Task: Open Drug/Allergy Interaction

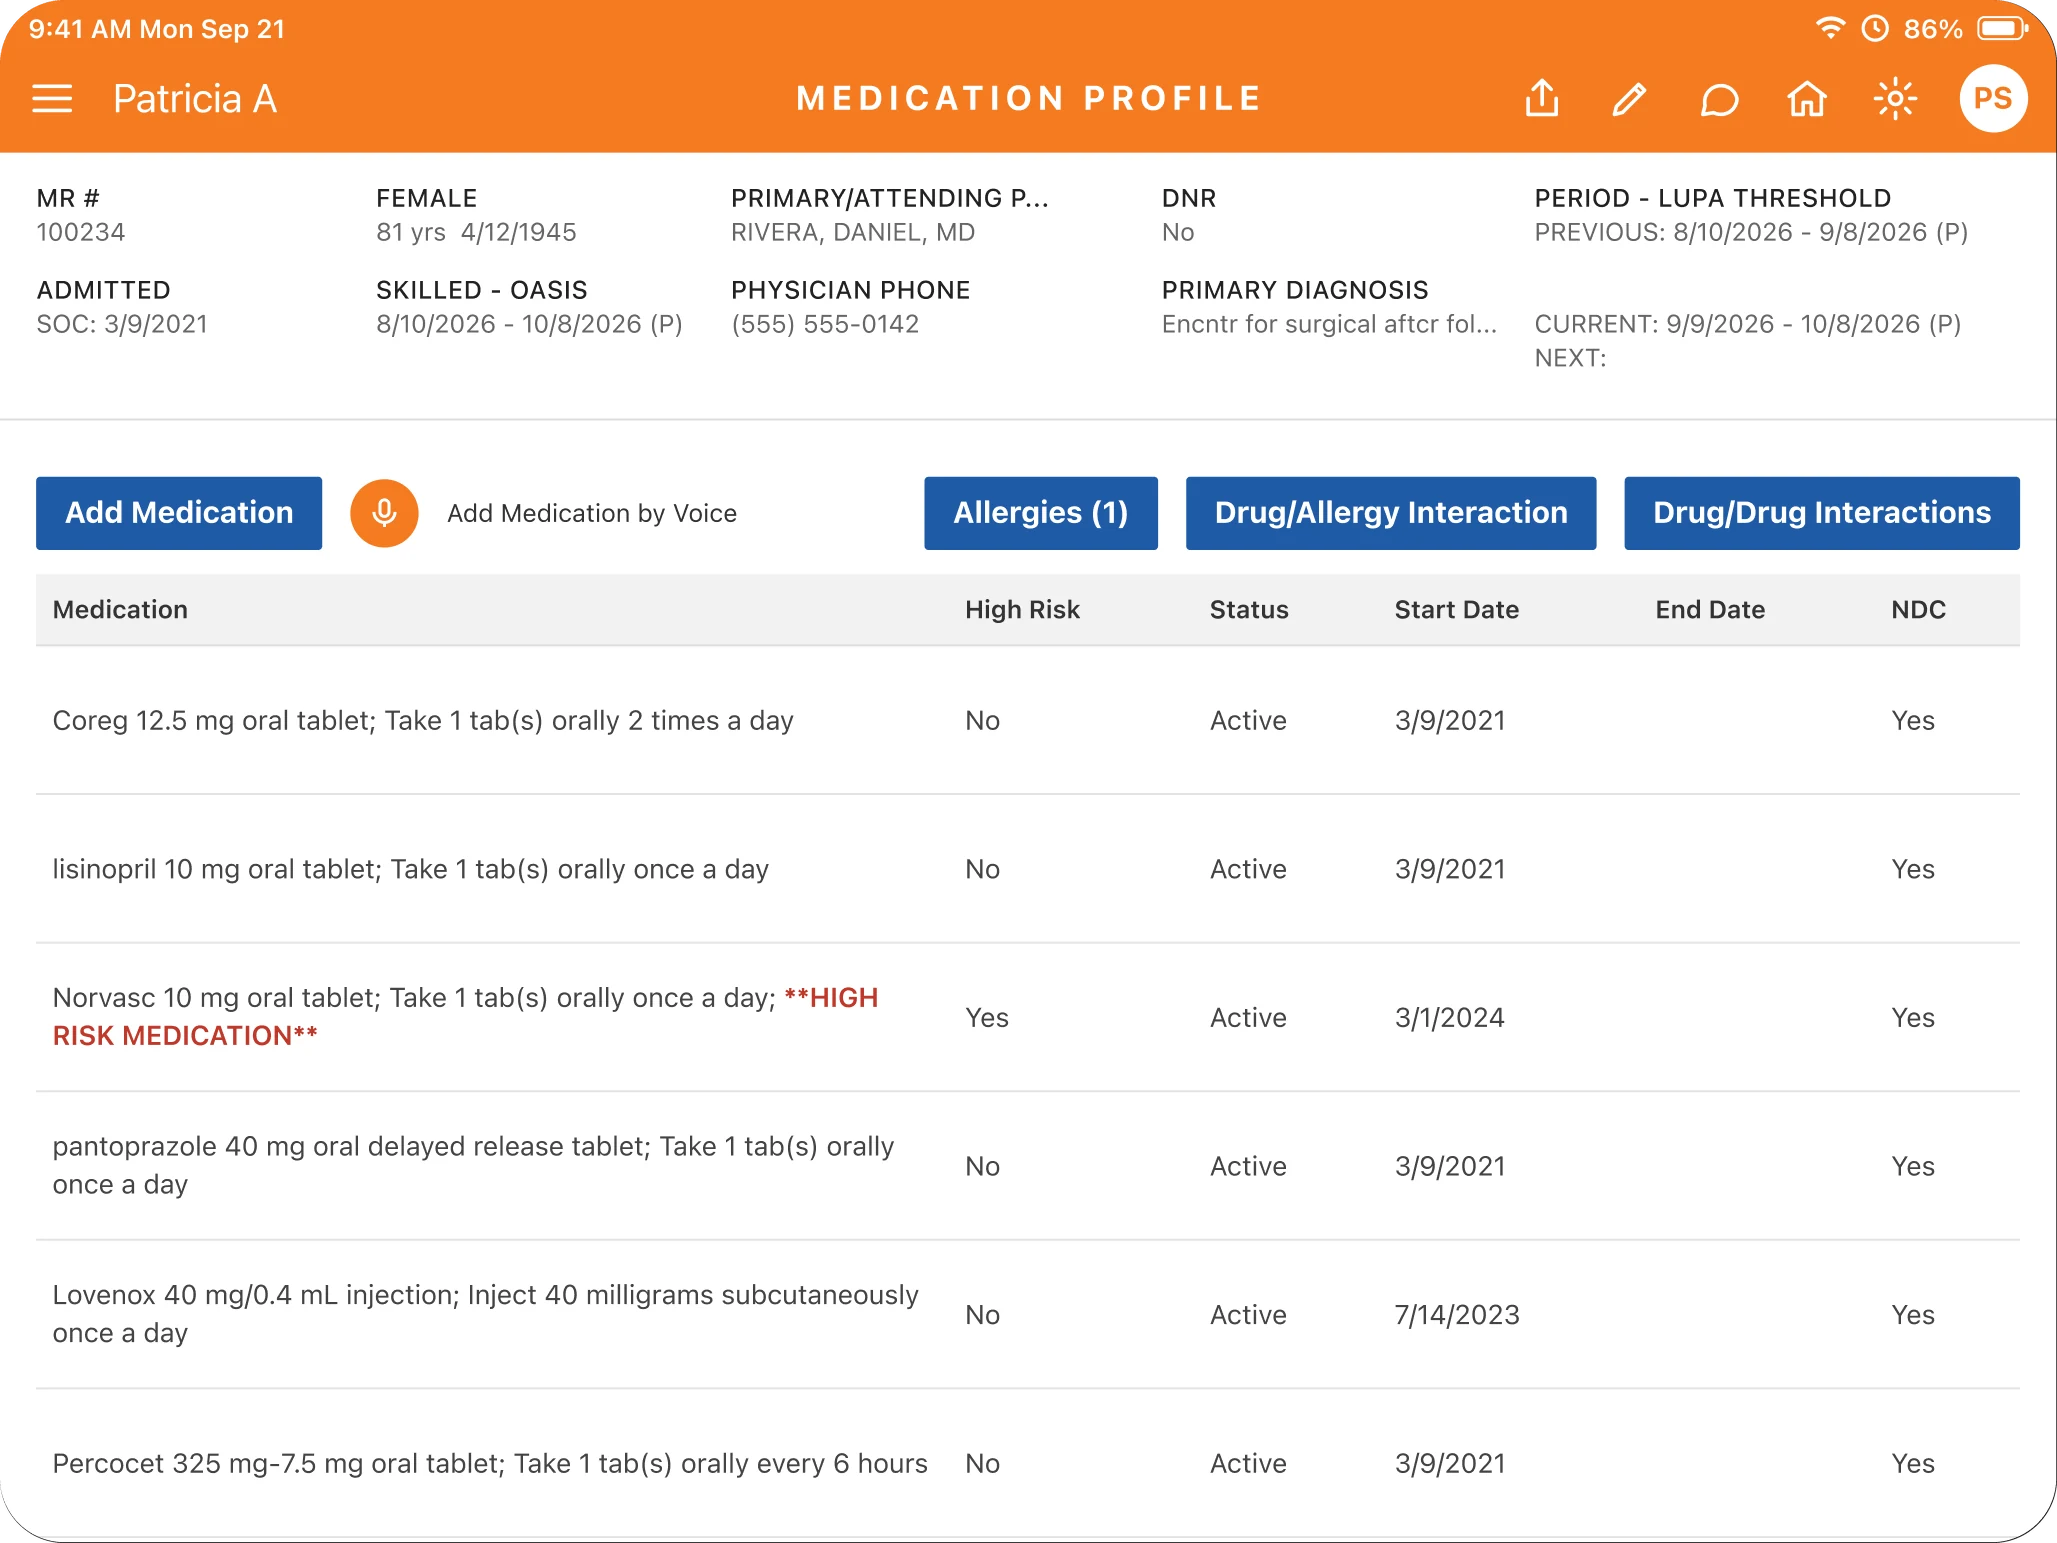Action: [x=1390, y=513]
